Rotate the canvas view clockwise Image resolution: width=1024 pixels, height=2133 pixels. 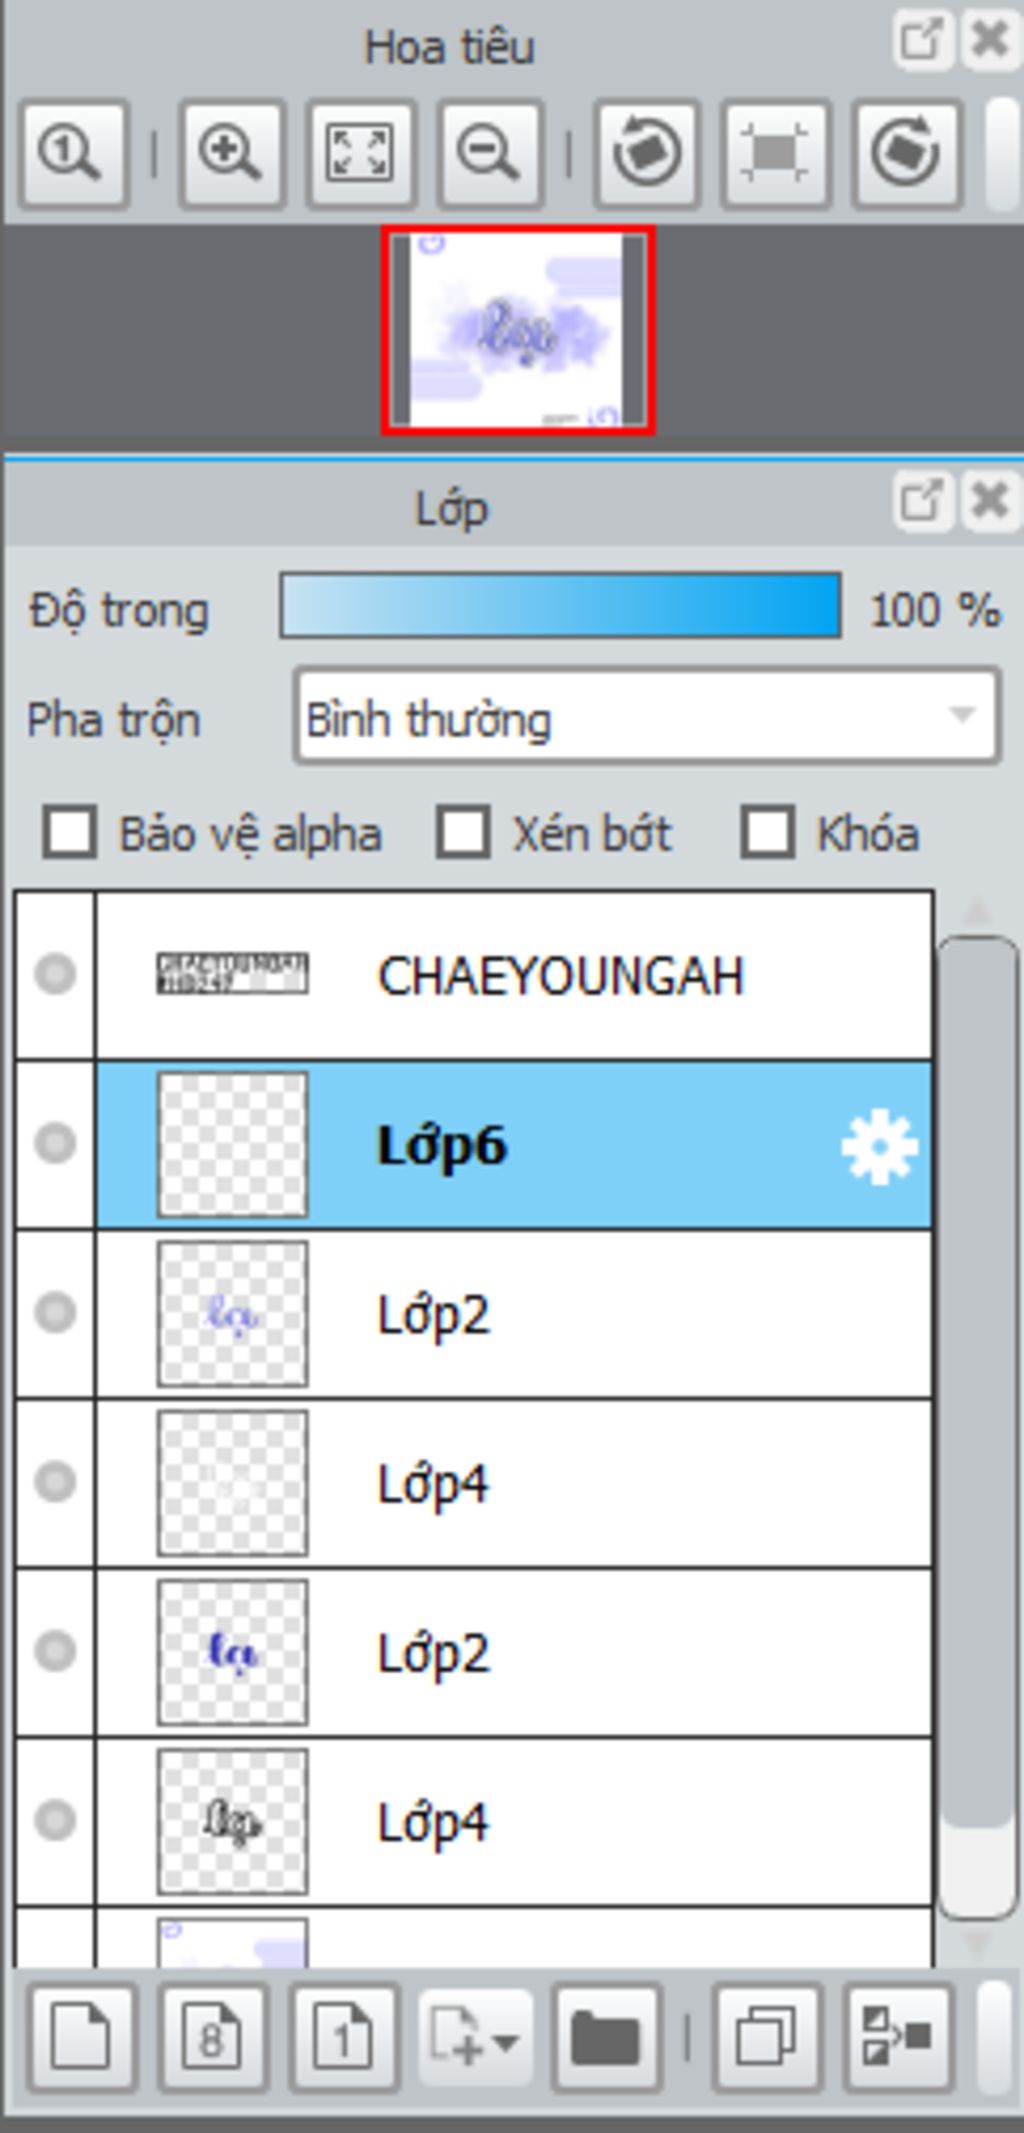pos(906,154)
